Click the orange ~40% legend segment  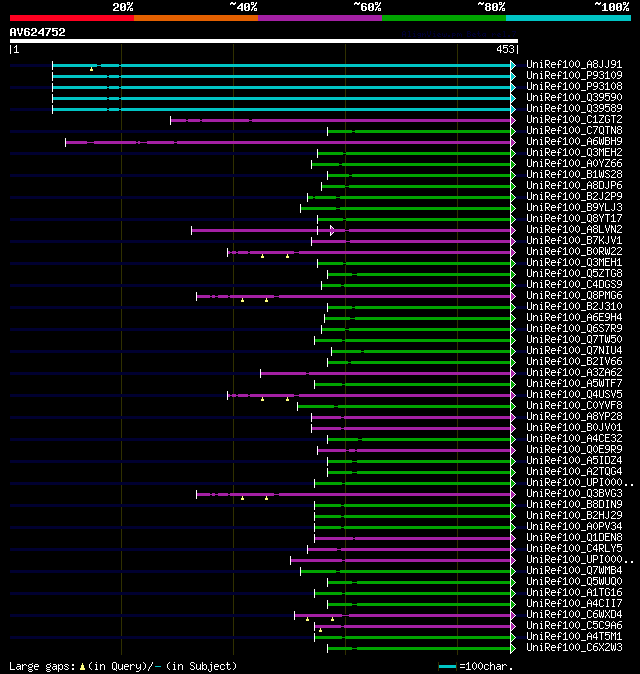[x=196, y=18]
